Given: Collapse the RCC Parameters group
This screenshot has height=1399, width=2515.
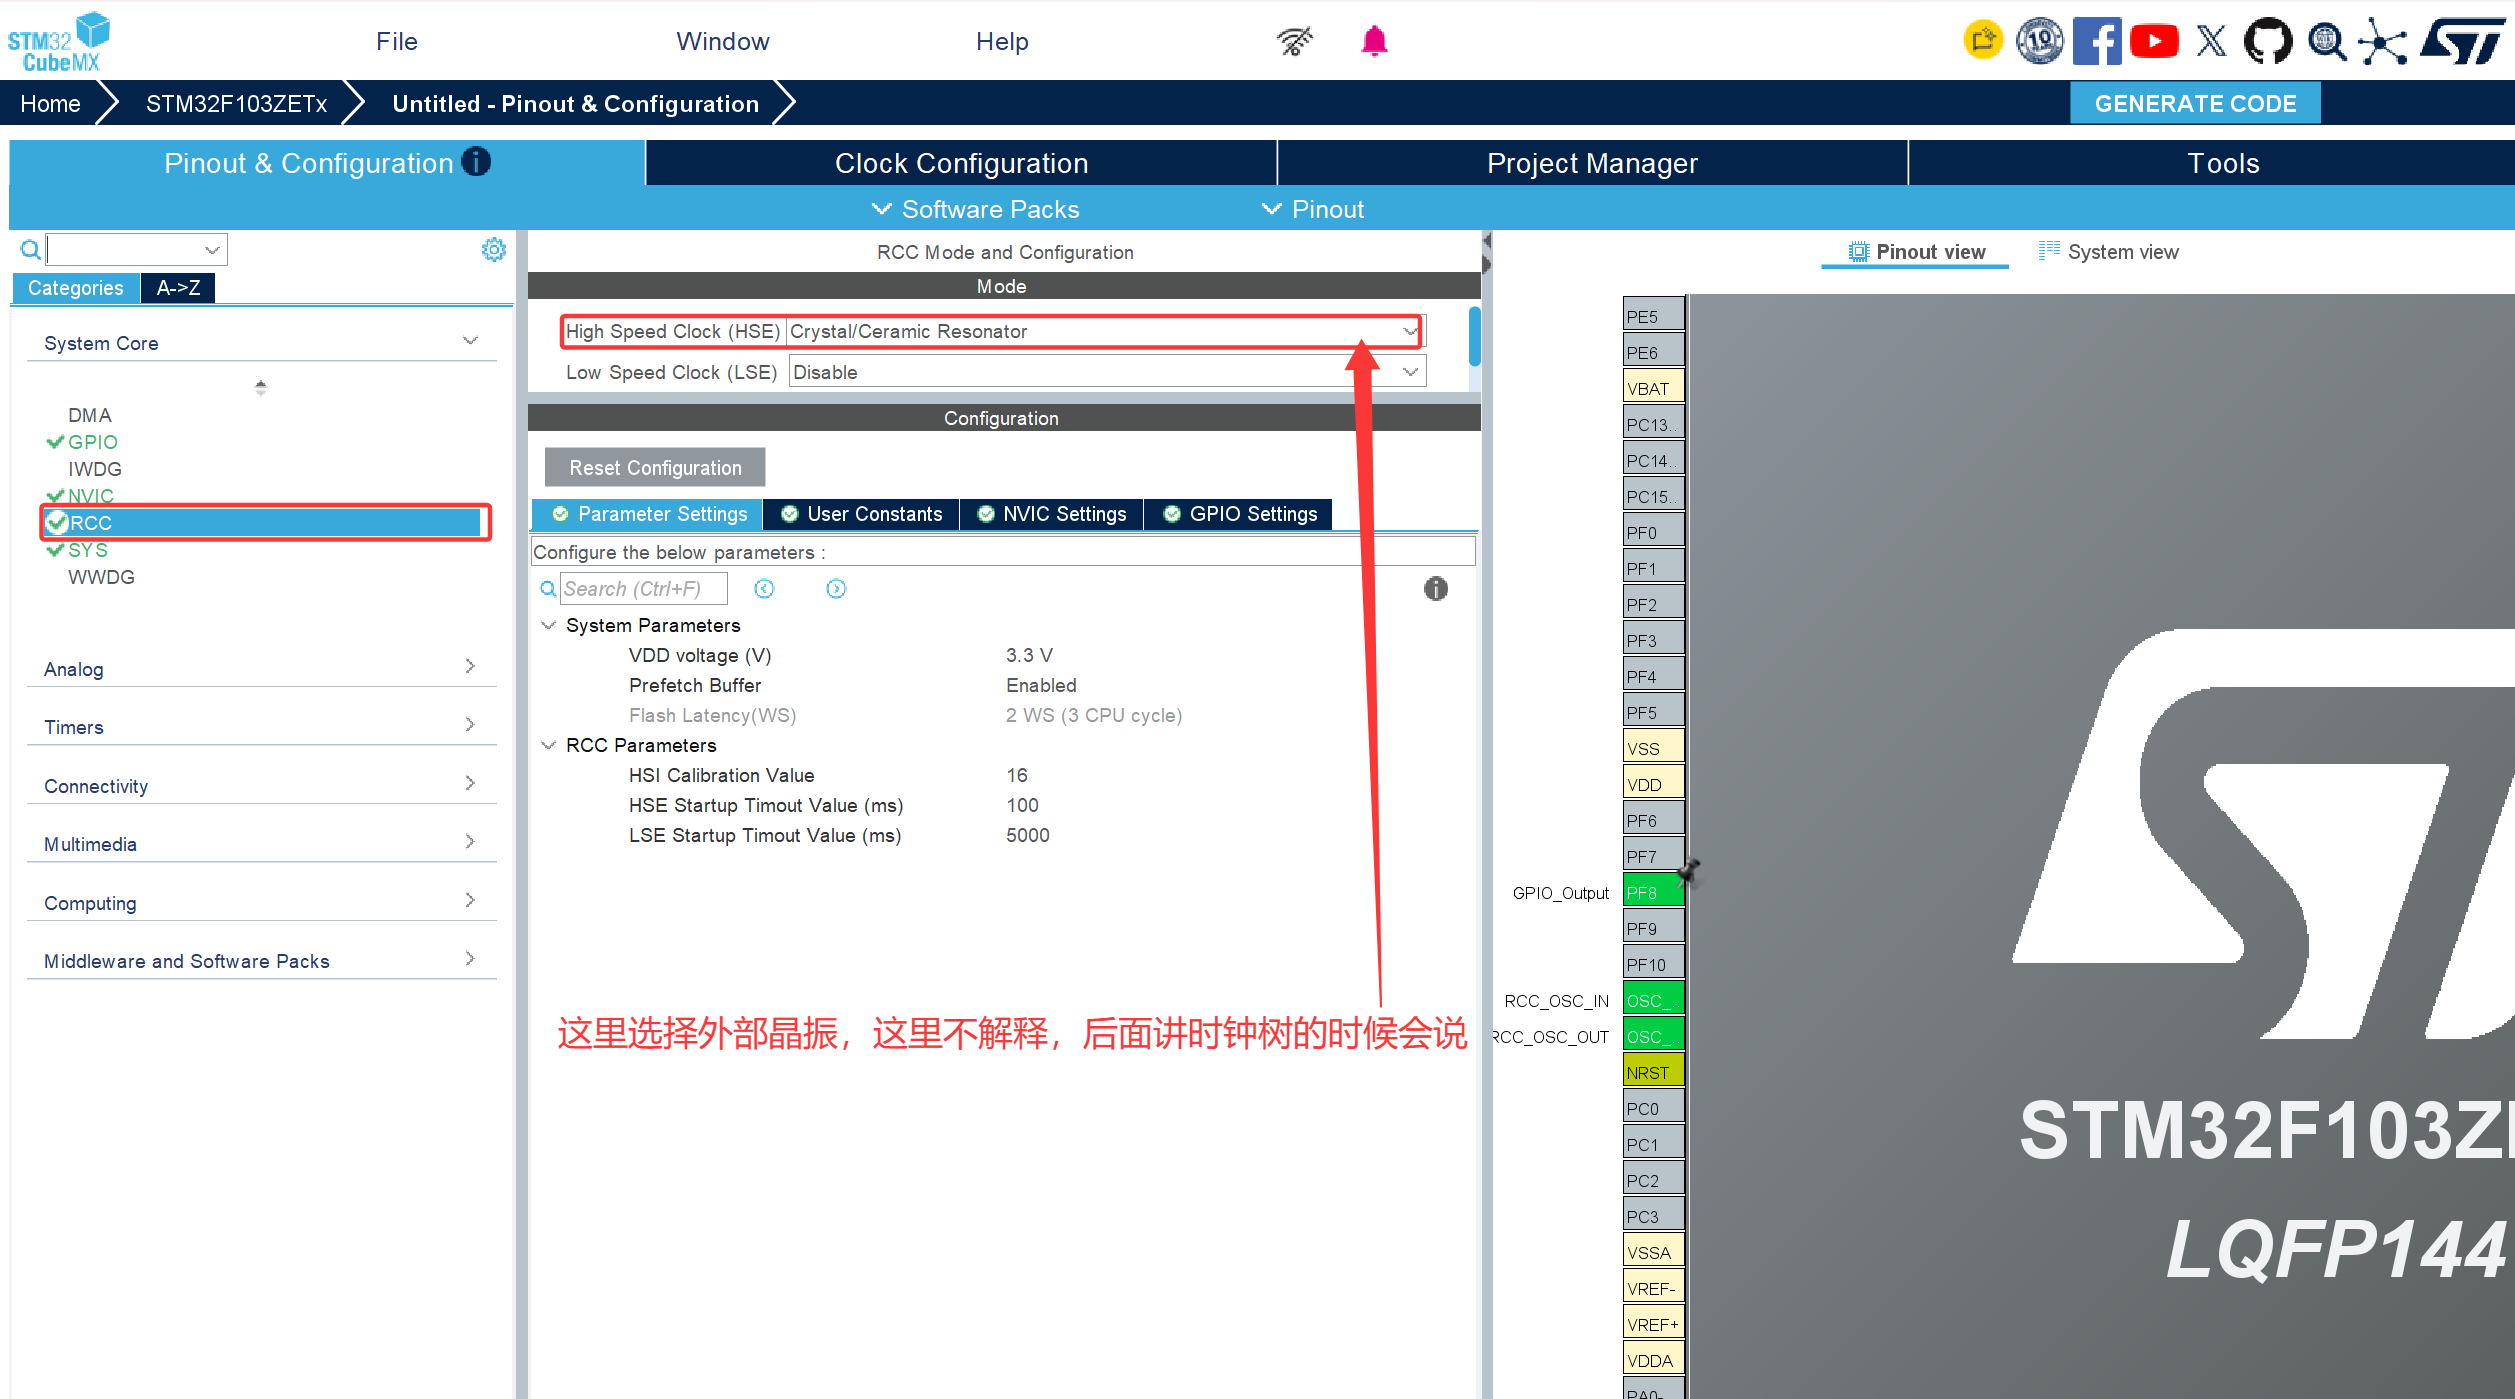Looking at the screenshot, I should 548,745.
